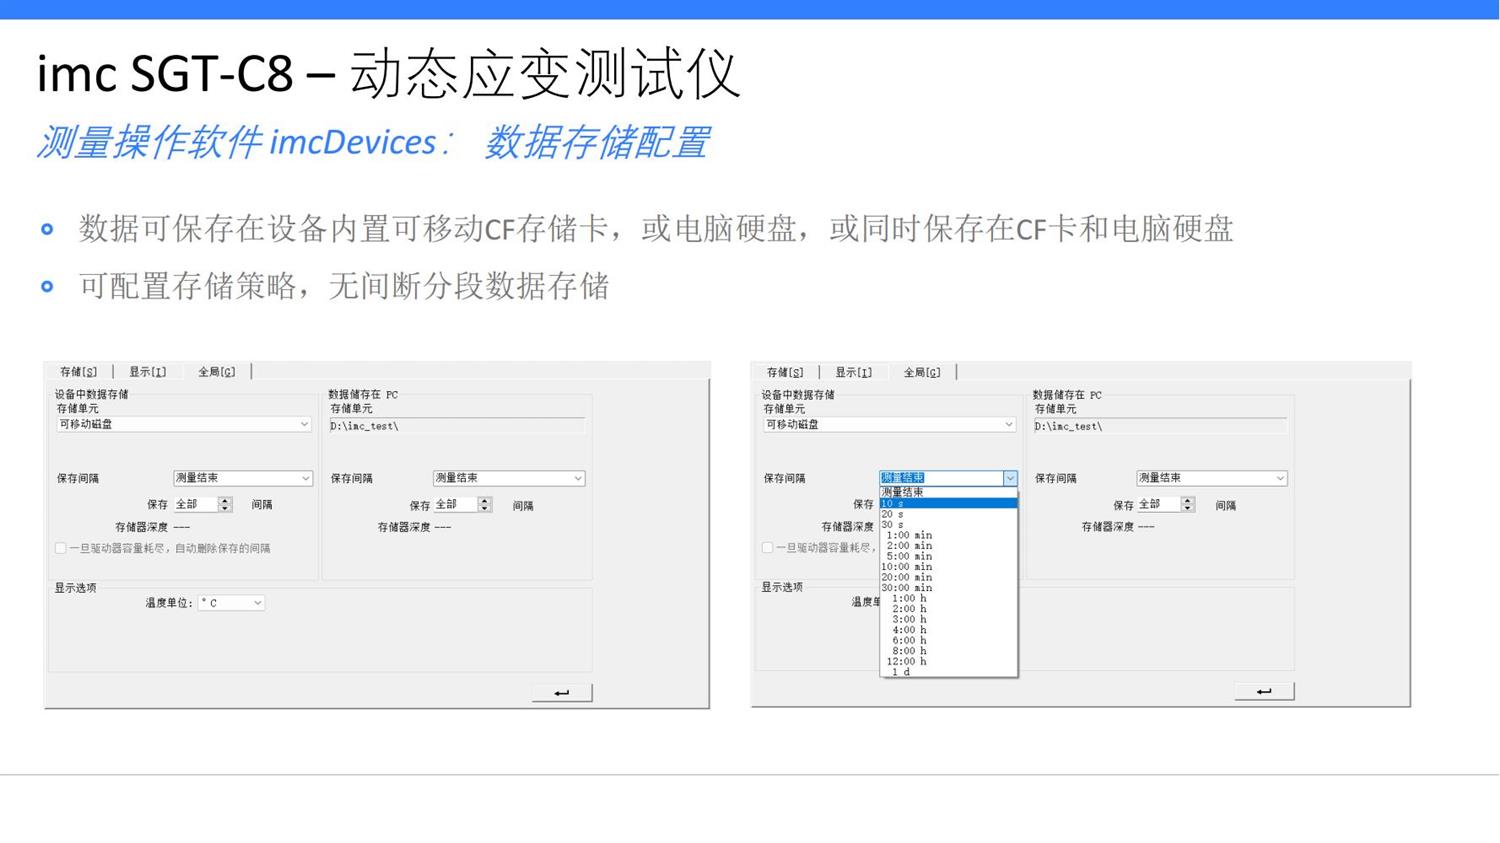Choose 5:00 min save interval
The height and width of the screenshot is (843, 1500).
point(948,556)
